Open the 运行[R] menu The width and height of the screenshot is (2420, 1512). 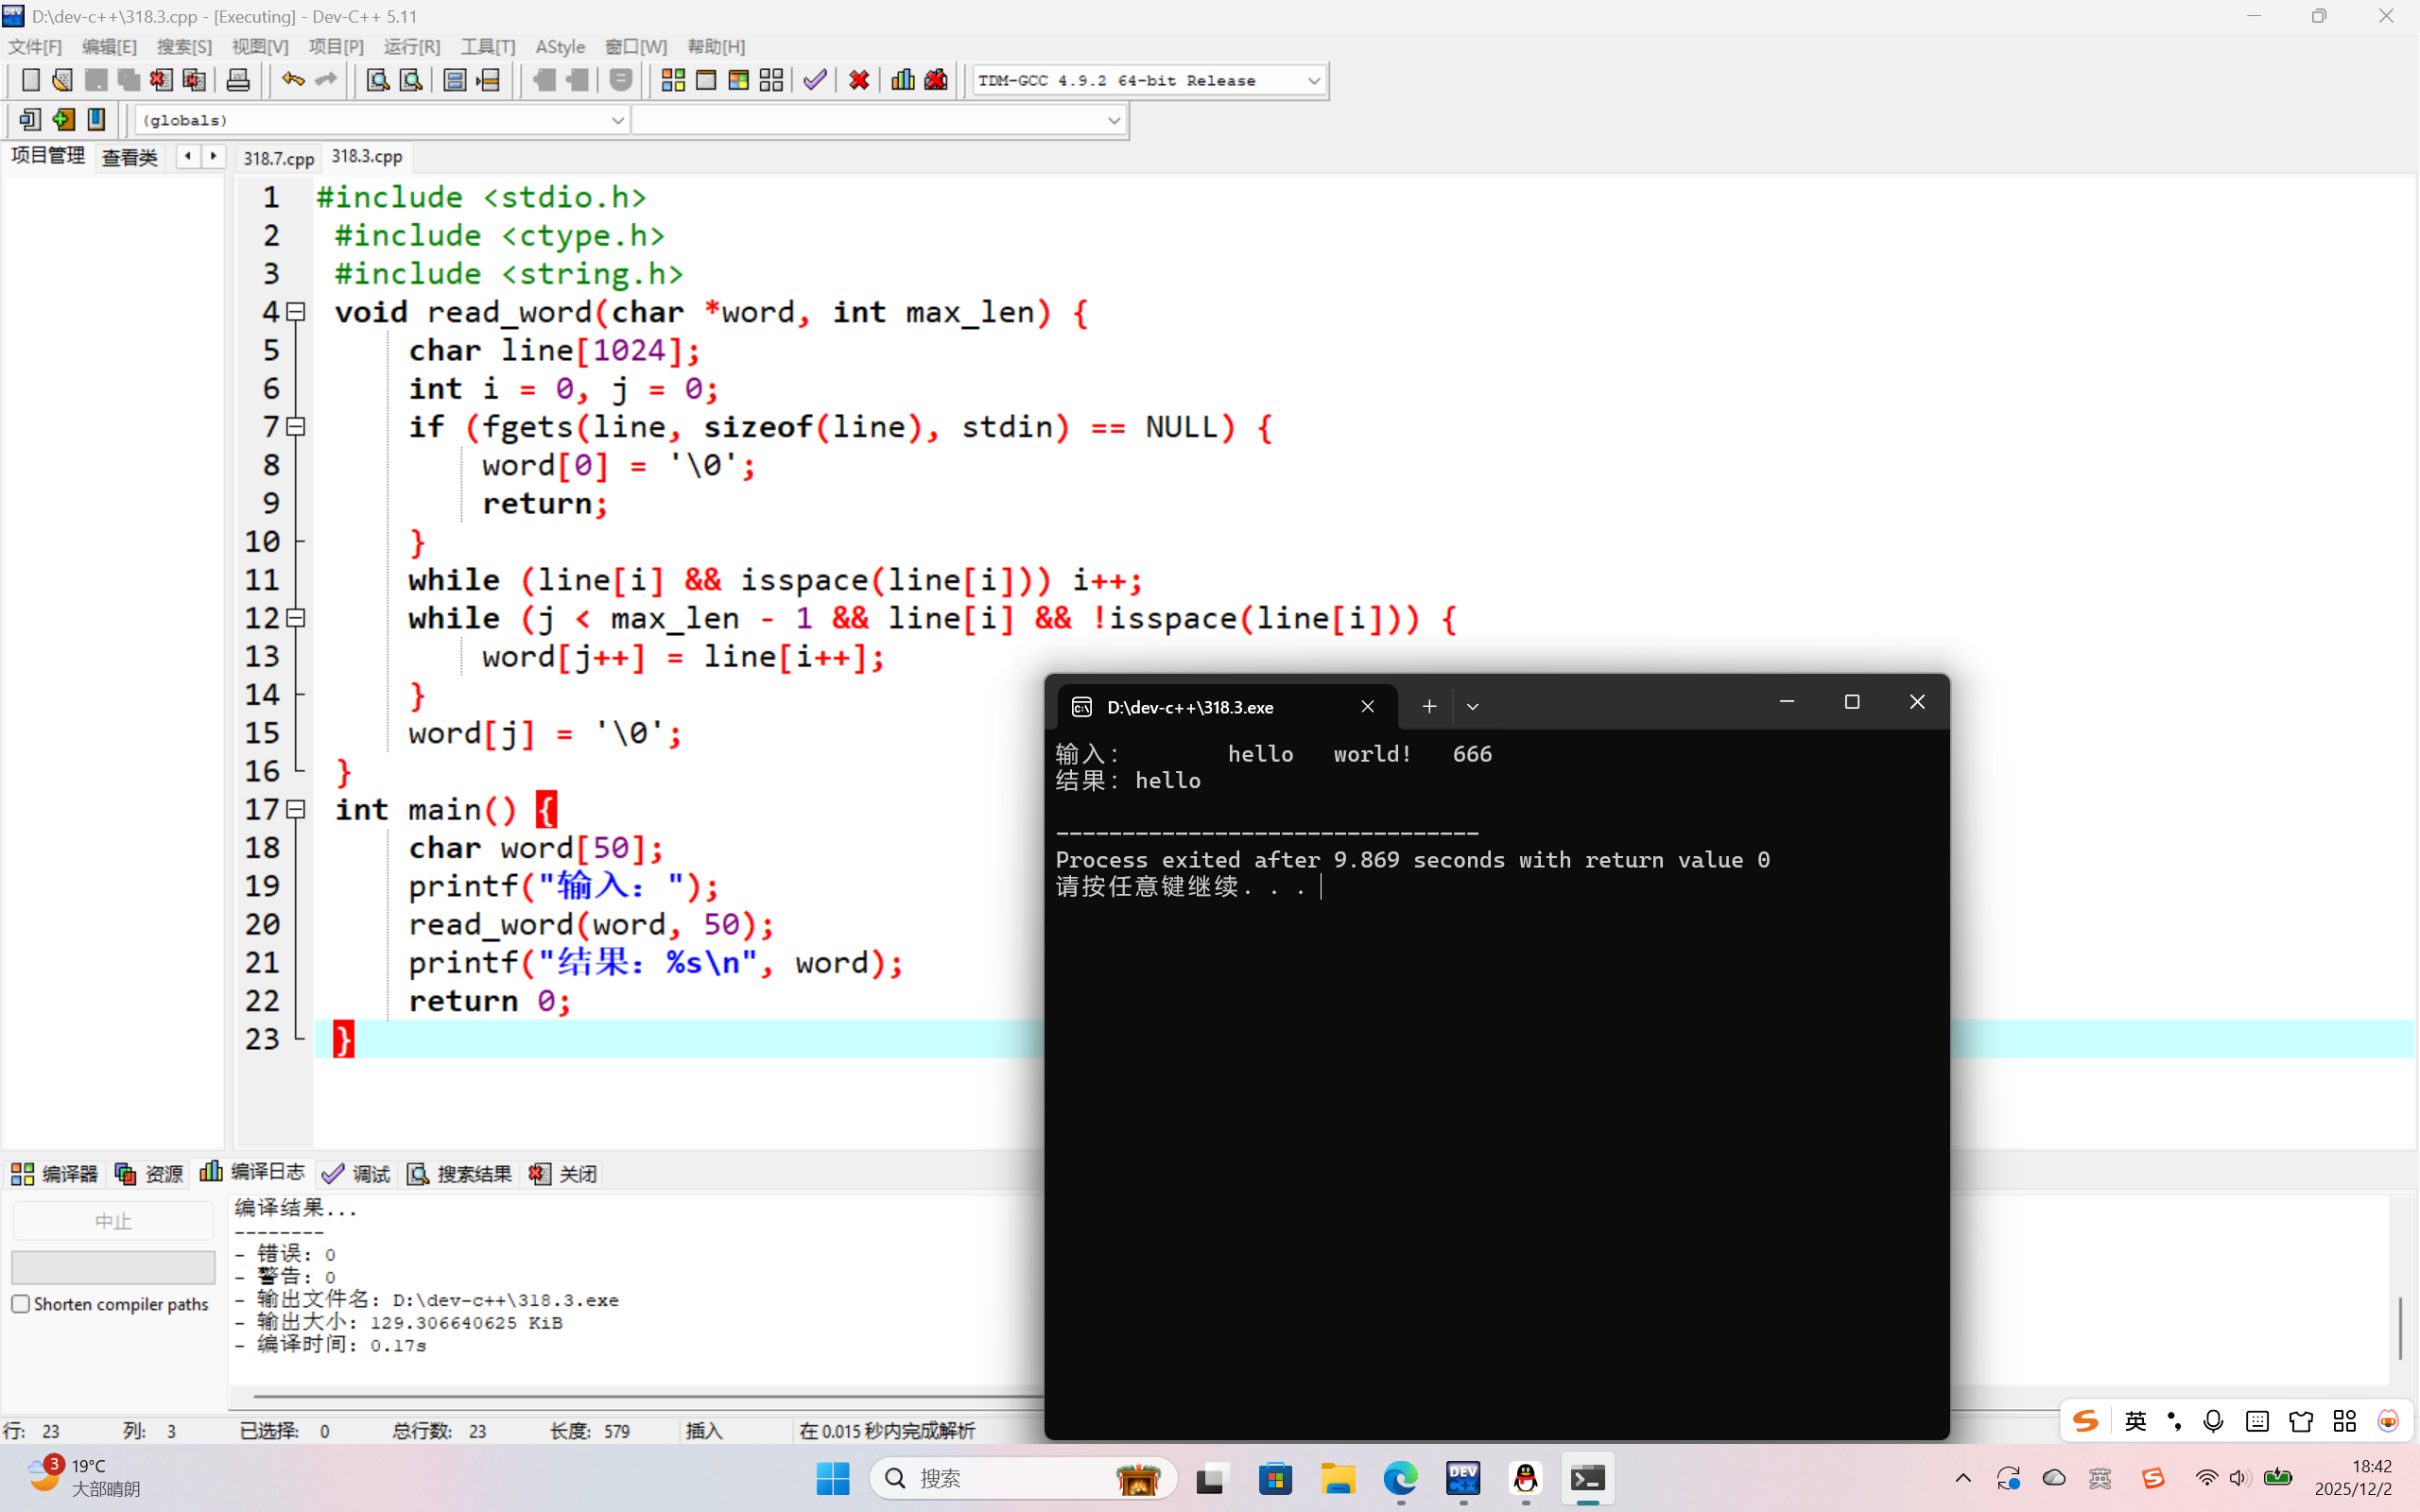(x=411, y=47)
